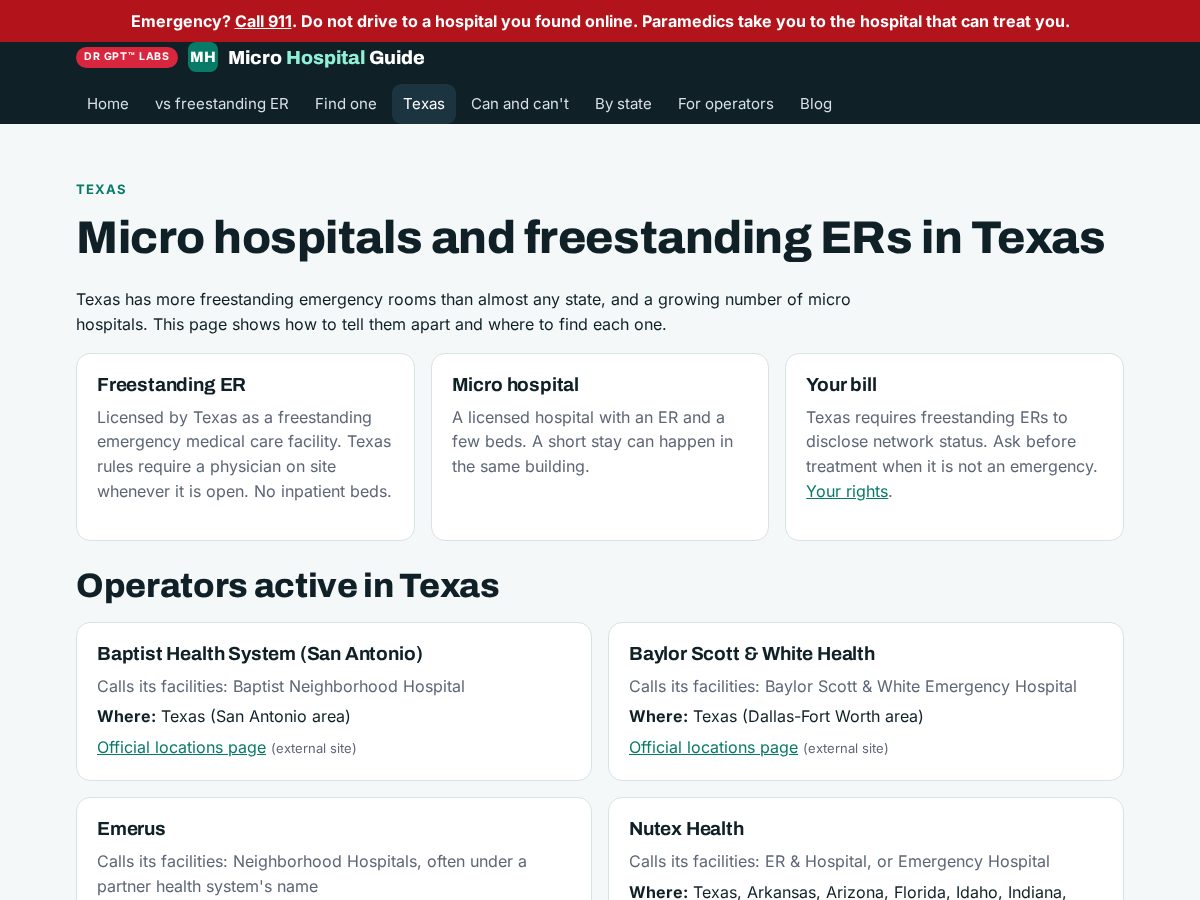Click Nutex 'ER & Hospital, or Emergency Hospital' text
This screenshot has height=900, width=1200.
(908, 861)
